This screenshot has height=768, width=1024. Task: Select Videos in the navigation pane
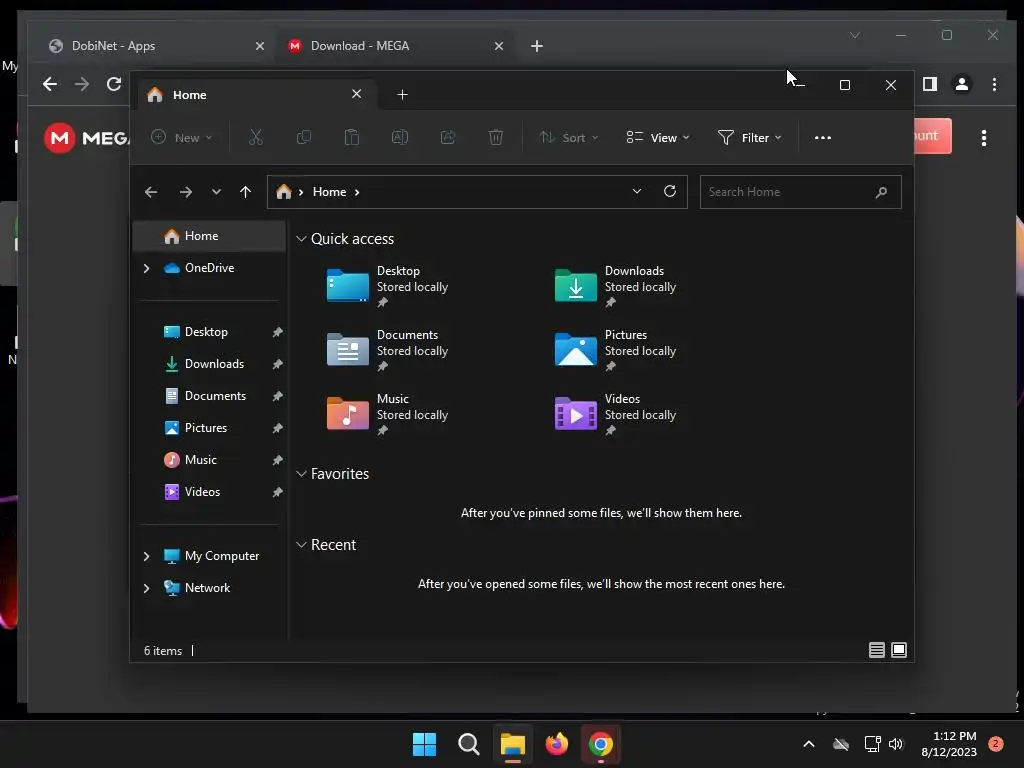coord(209,492)
